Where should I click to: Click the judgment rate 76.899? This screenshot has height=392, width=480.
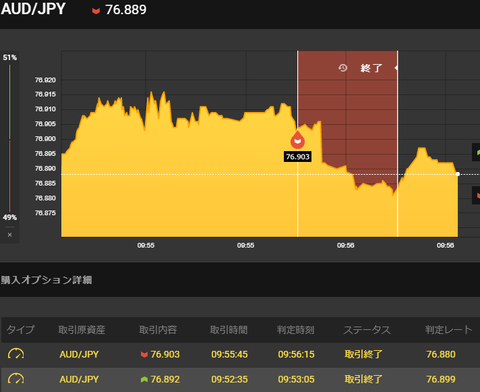point(441,379)
